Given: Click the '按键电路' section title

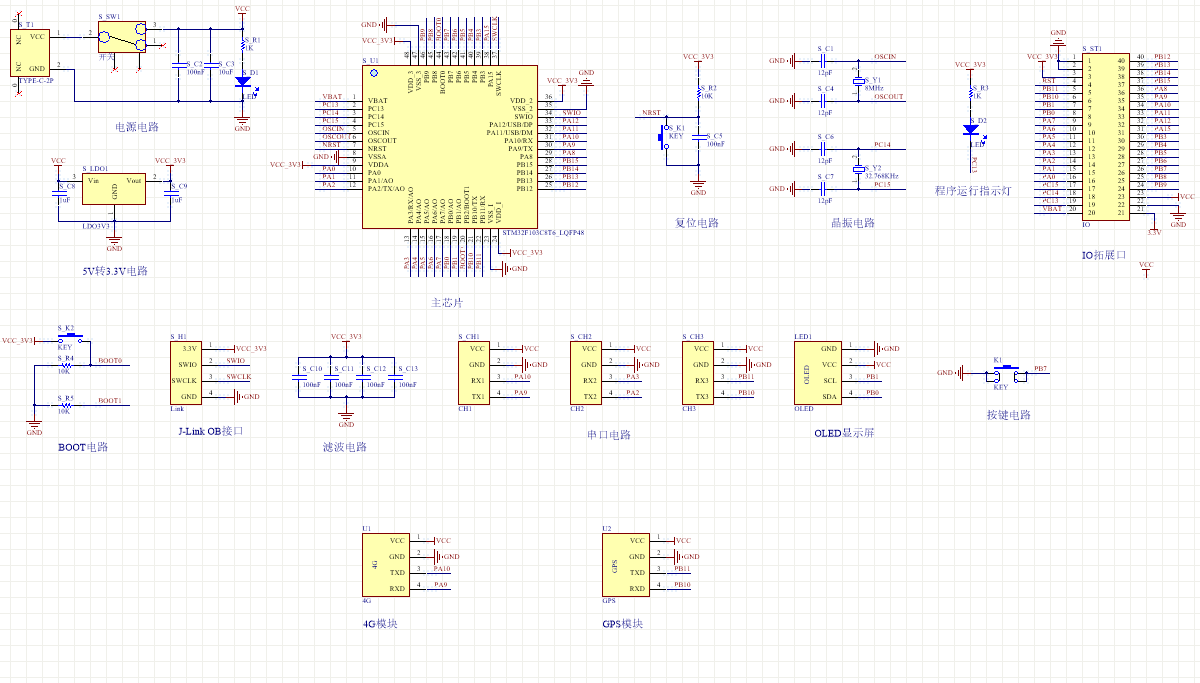Looking at the screenshot, I should (x=1008, y=415).
